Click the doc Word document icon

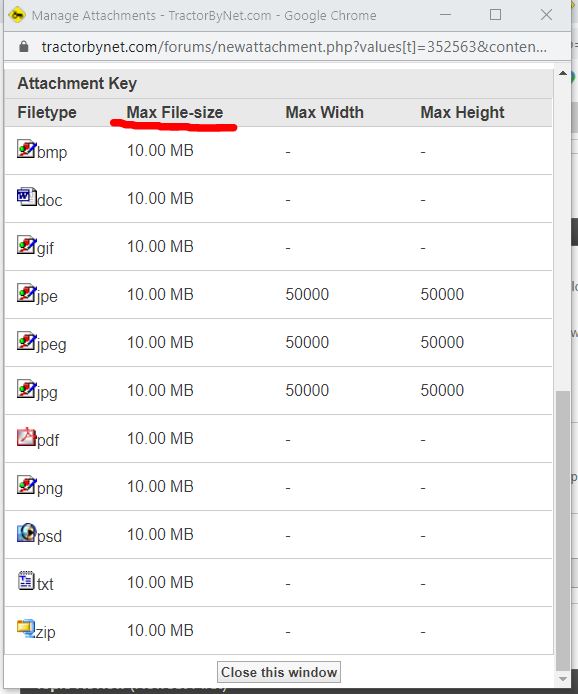pyautogui.click(x=26, y=197)
